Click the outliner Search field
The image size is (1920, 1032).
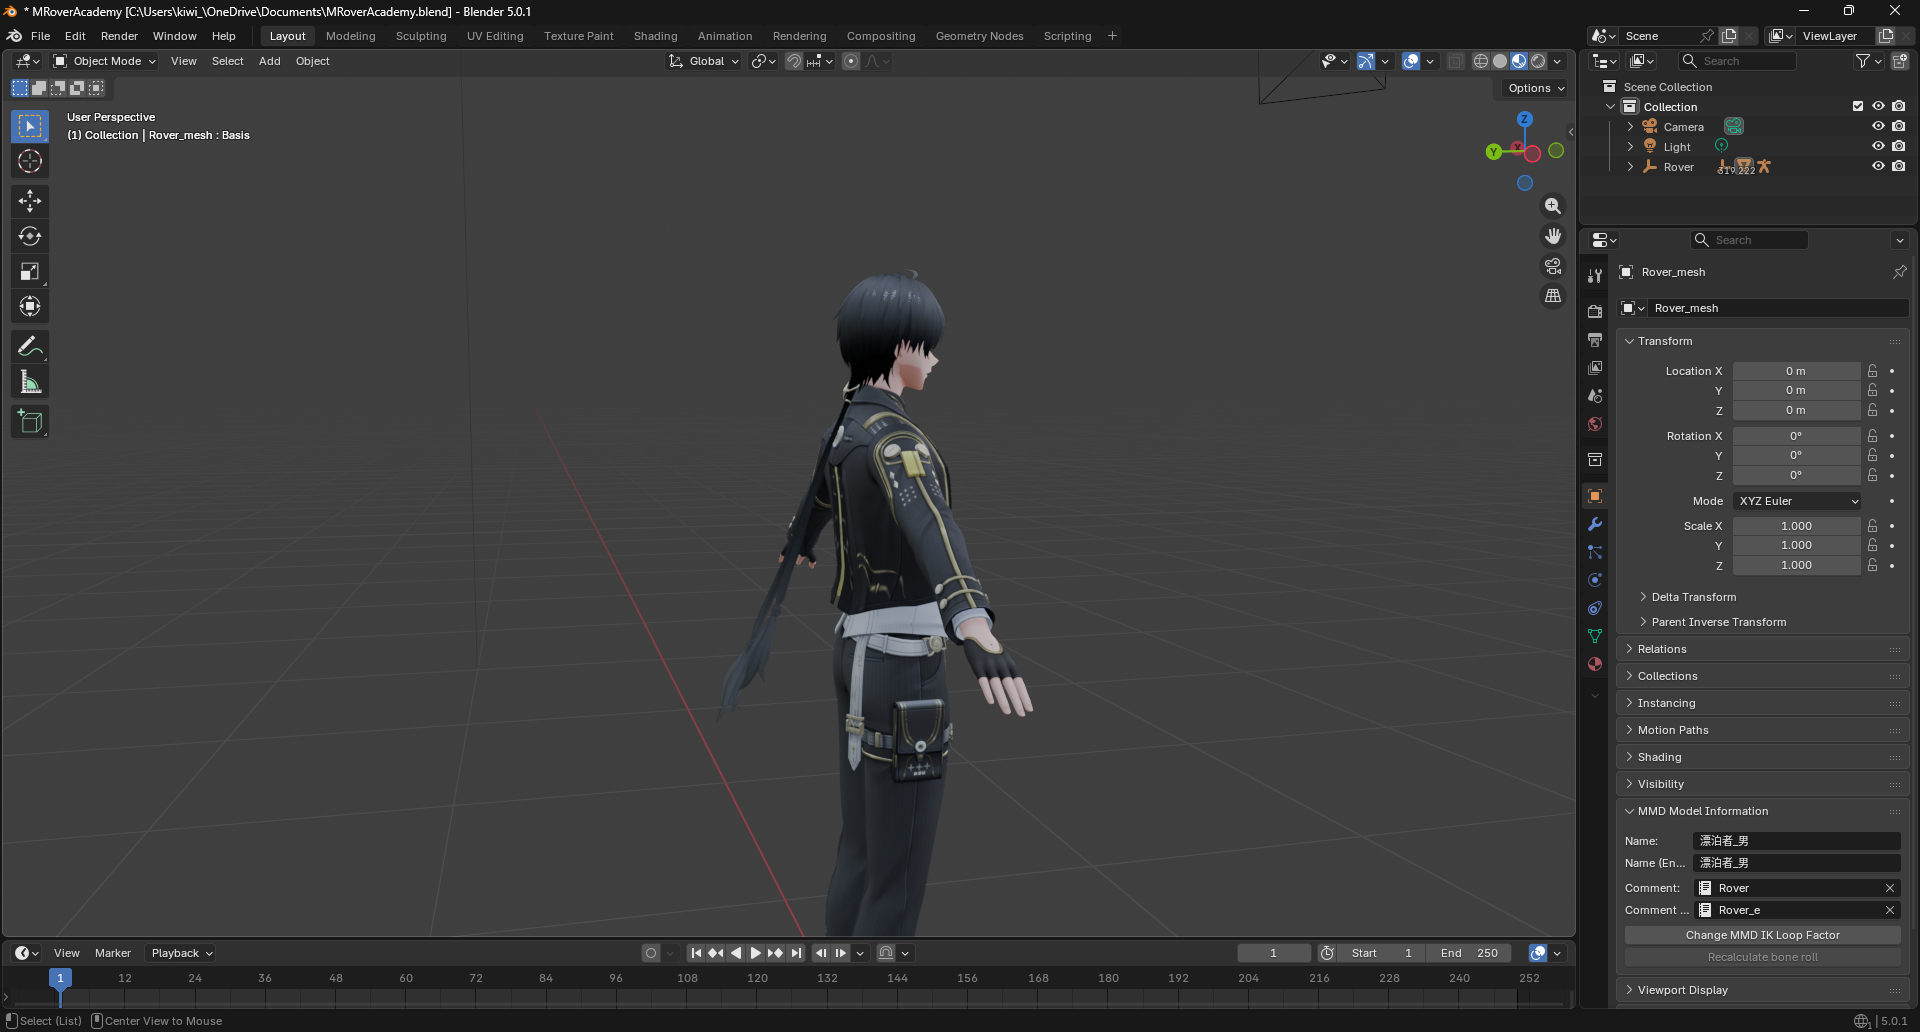(1737, 61)
